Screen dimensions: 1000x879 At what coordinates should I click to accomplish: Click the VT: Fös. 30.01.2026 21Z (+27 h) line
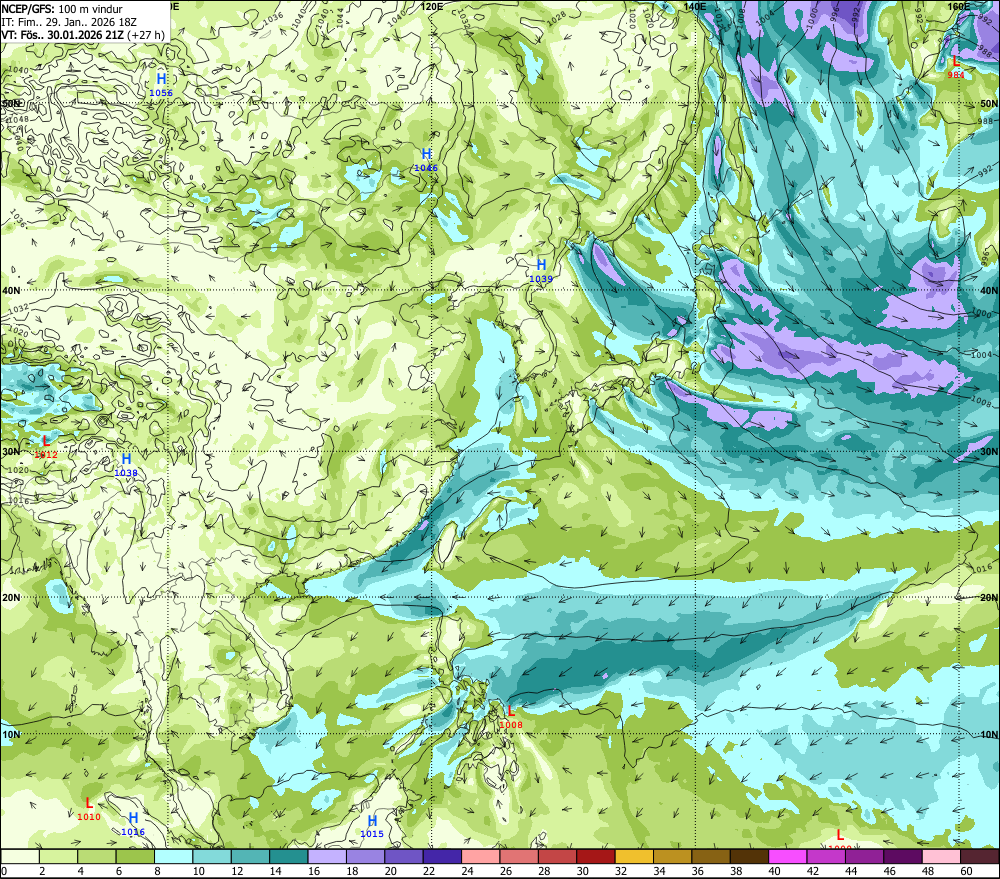pyautogui.click(x=83, y=34)
